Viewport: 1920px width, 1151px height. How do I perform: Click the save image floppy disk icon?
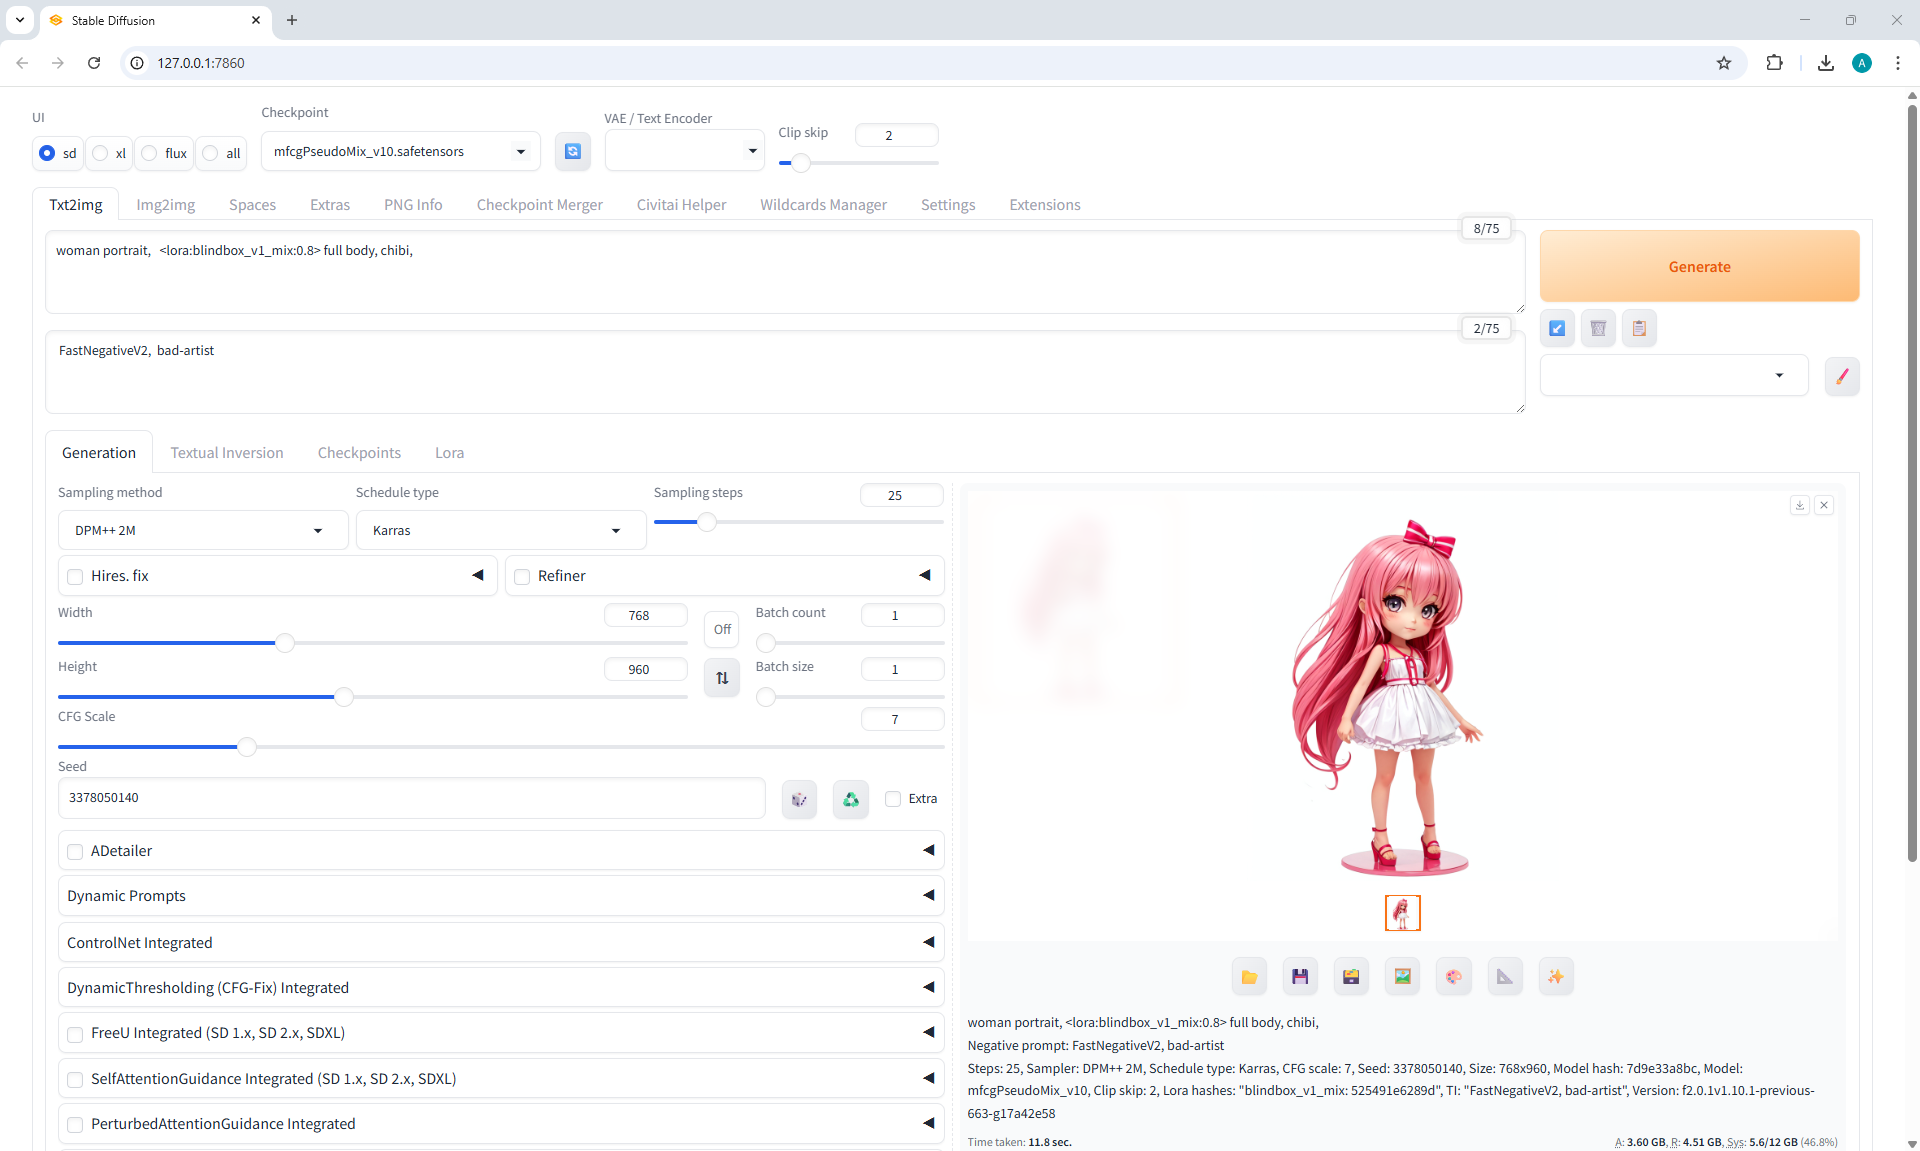tap(1300, 977)
